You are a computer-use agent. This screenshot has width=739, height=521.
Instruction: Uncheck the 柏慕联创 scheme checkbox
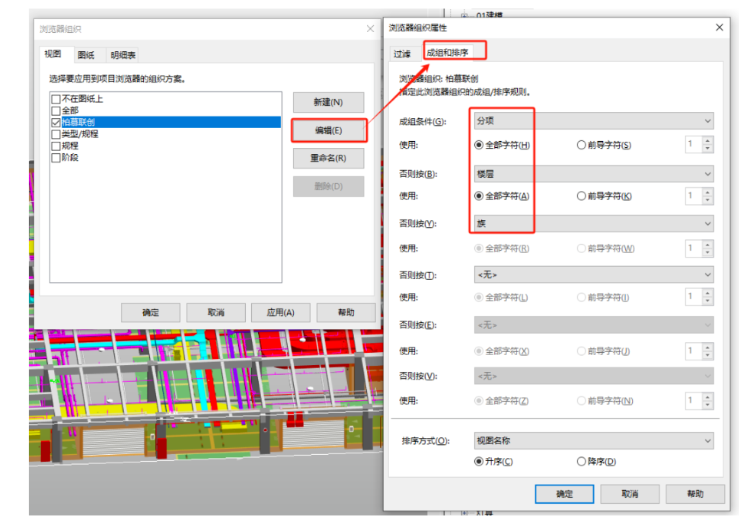(x=56, y=122)
